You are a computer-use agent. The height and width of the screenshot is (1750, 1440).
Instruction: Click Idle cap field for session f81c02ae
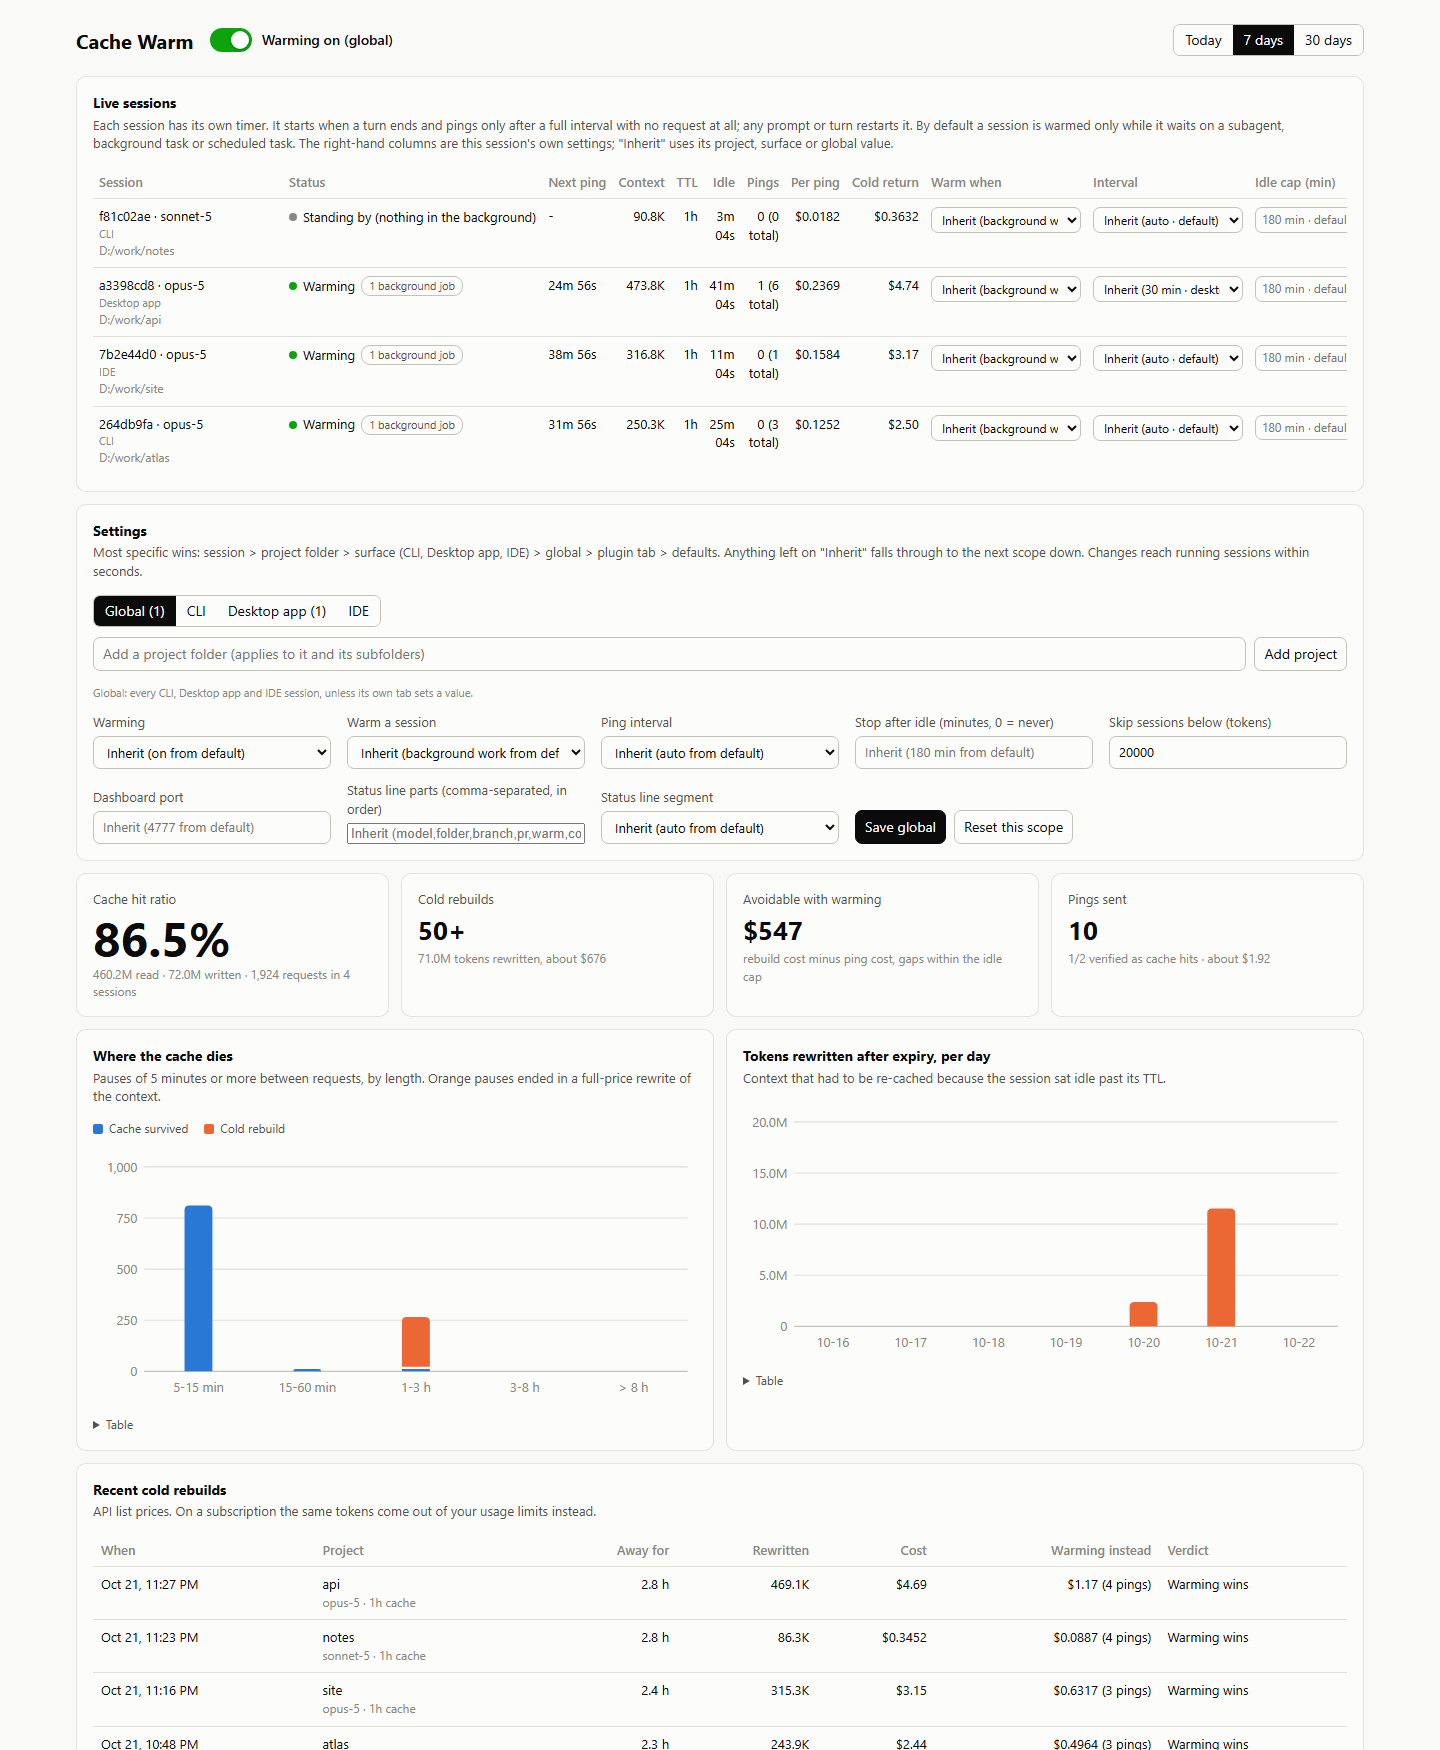click(x=1301, y=220)
